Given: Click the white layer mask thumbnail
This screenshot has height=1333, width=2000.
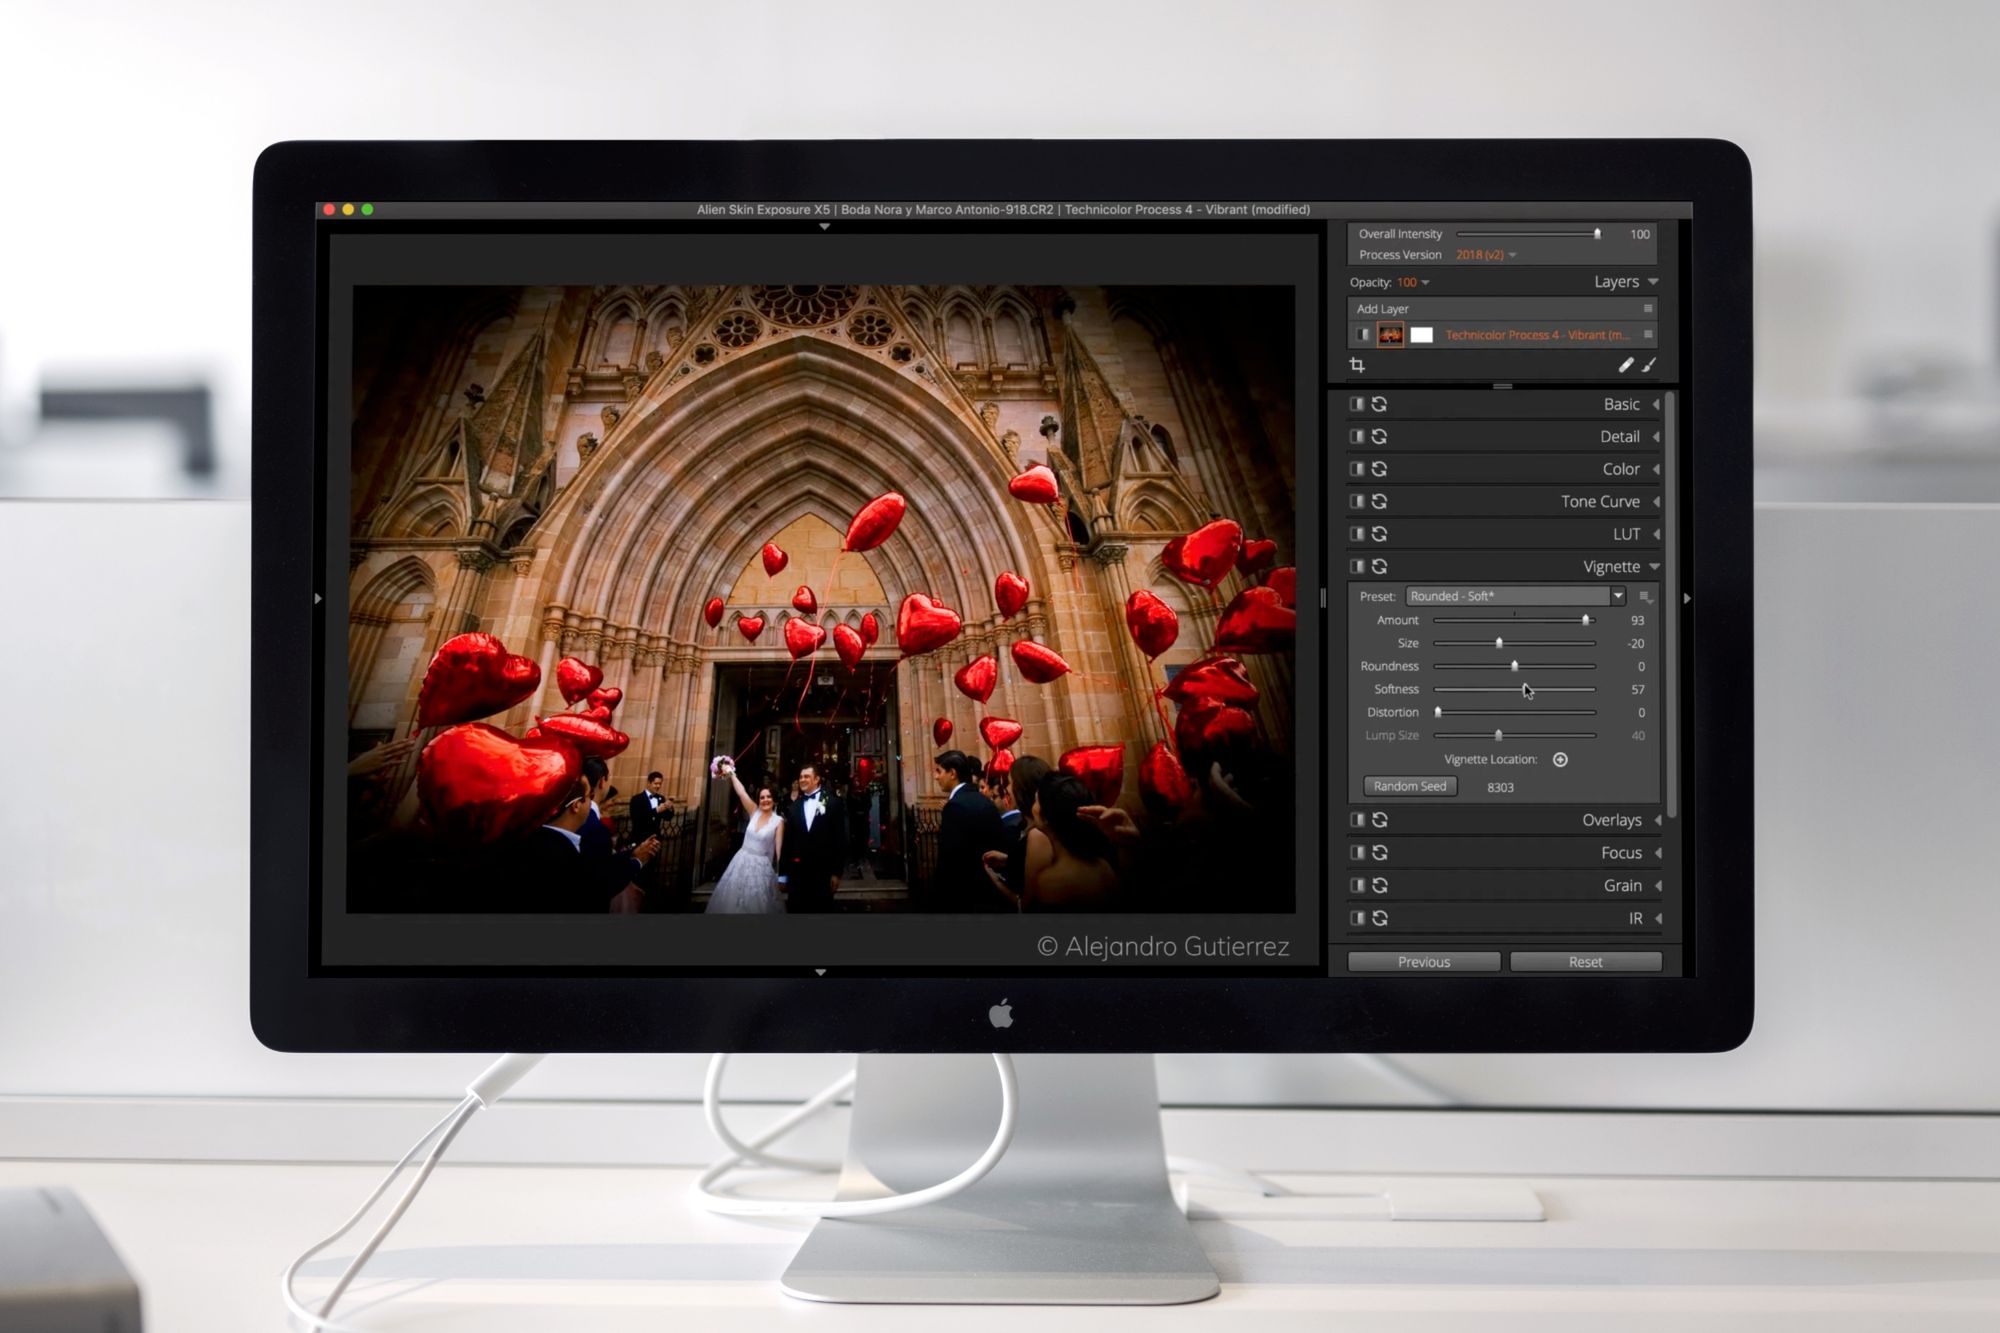Looking at the screenshot, I should tap(1422, 335).
